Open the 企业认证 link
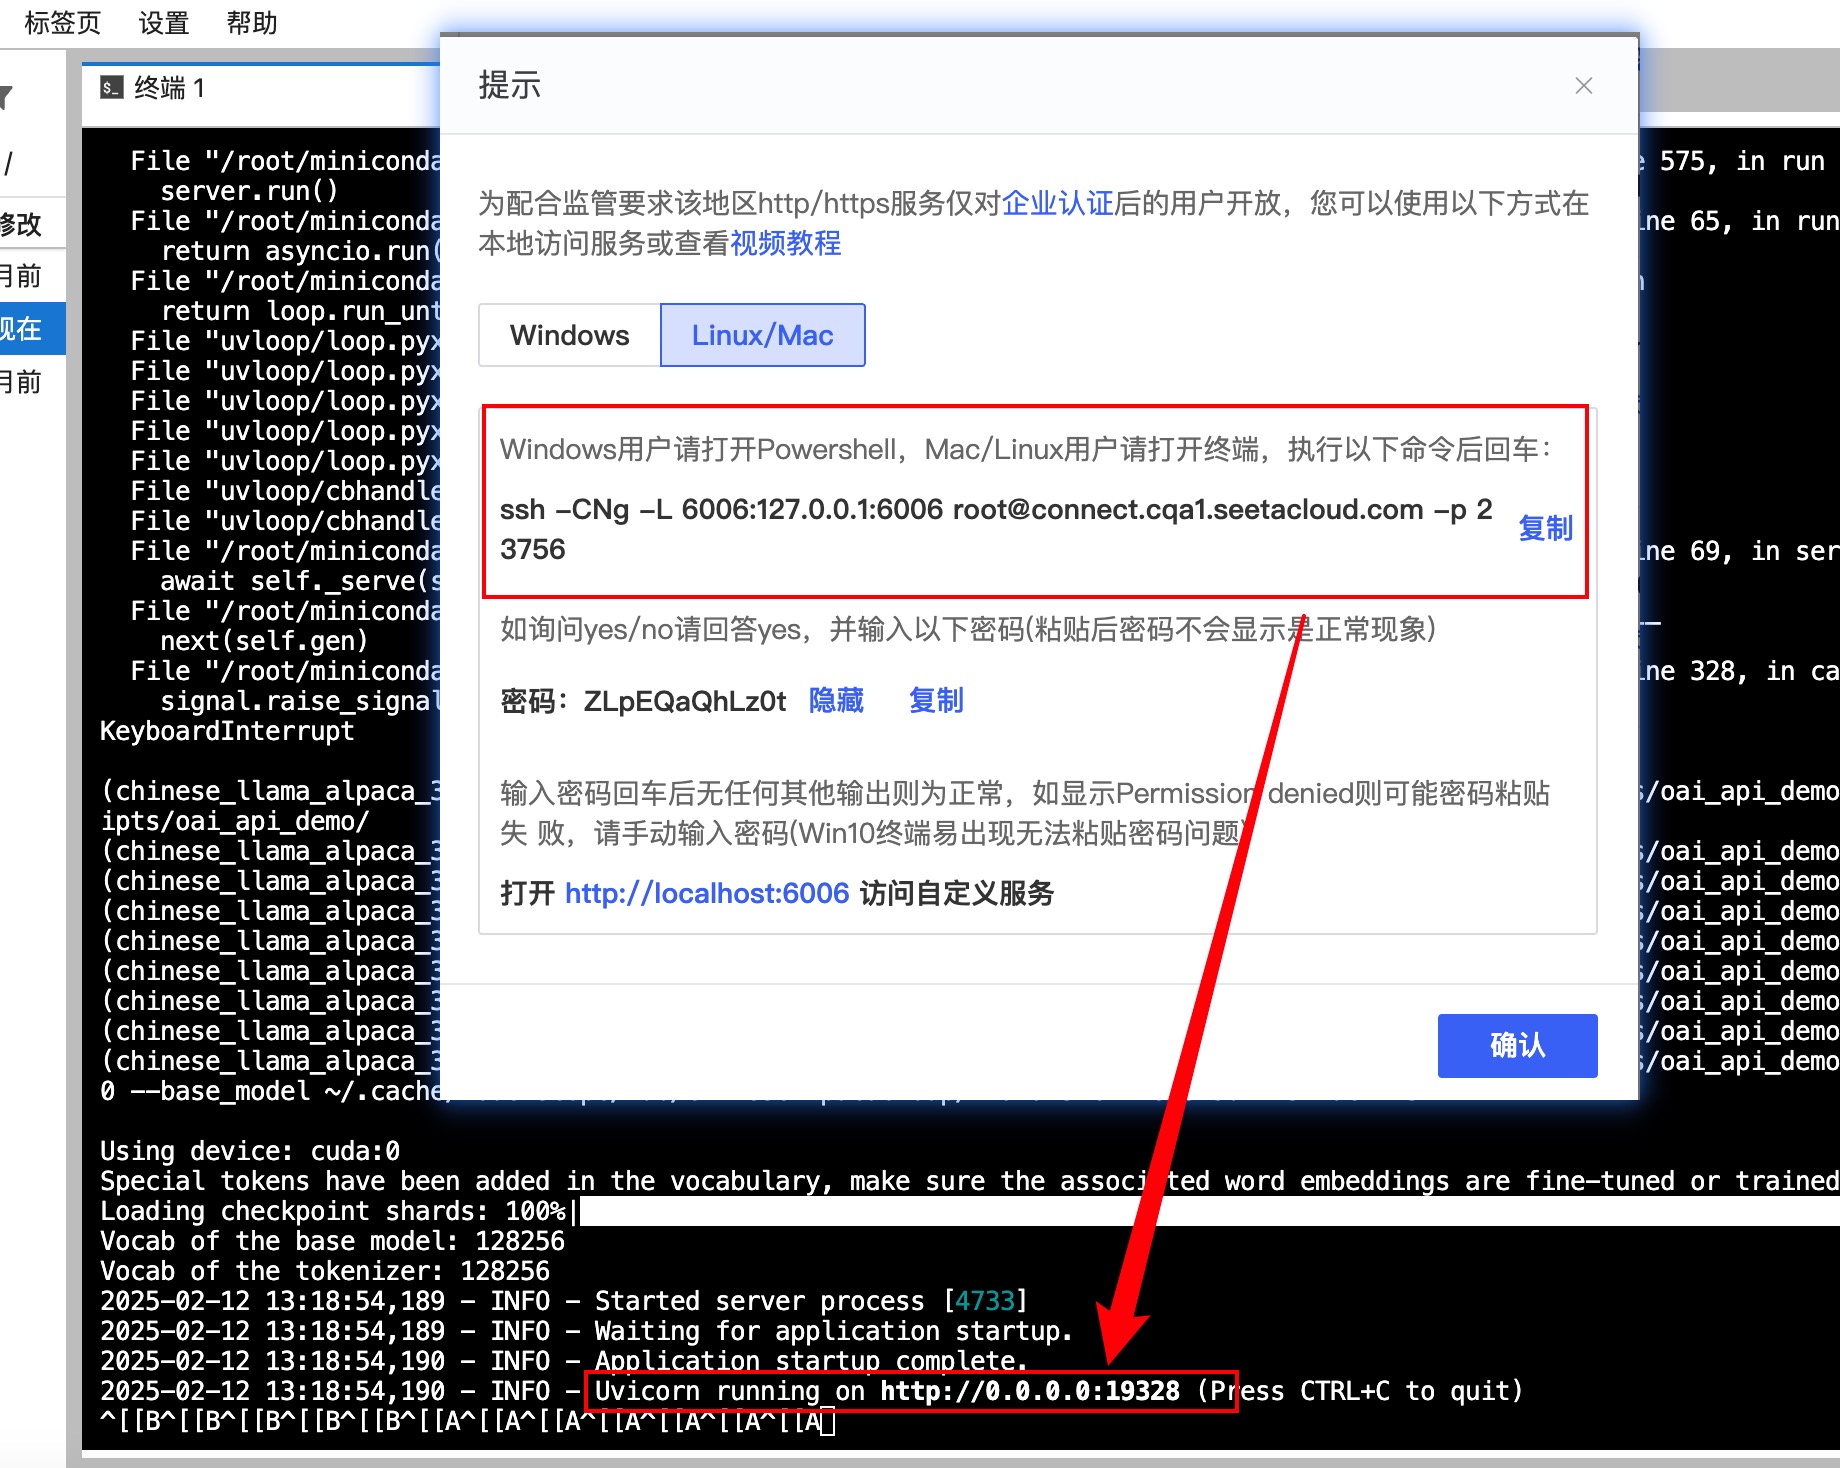This screenshot has width=1840, height=1468. pyautogui.click(x=1057, y=203)
